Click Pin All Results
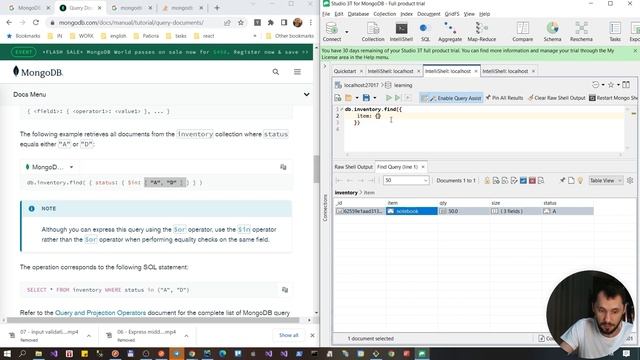This screenshot has height=360, width=640. click(504, 98)
